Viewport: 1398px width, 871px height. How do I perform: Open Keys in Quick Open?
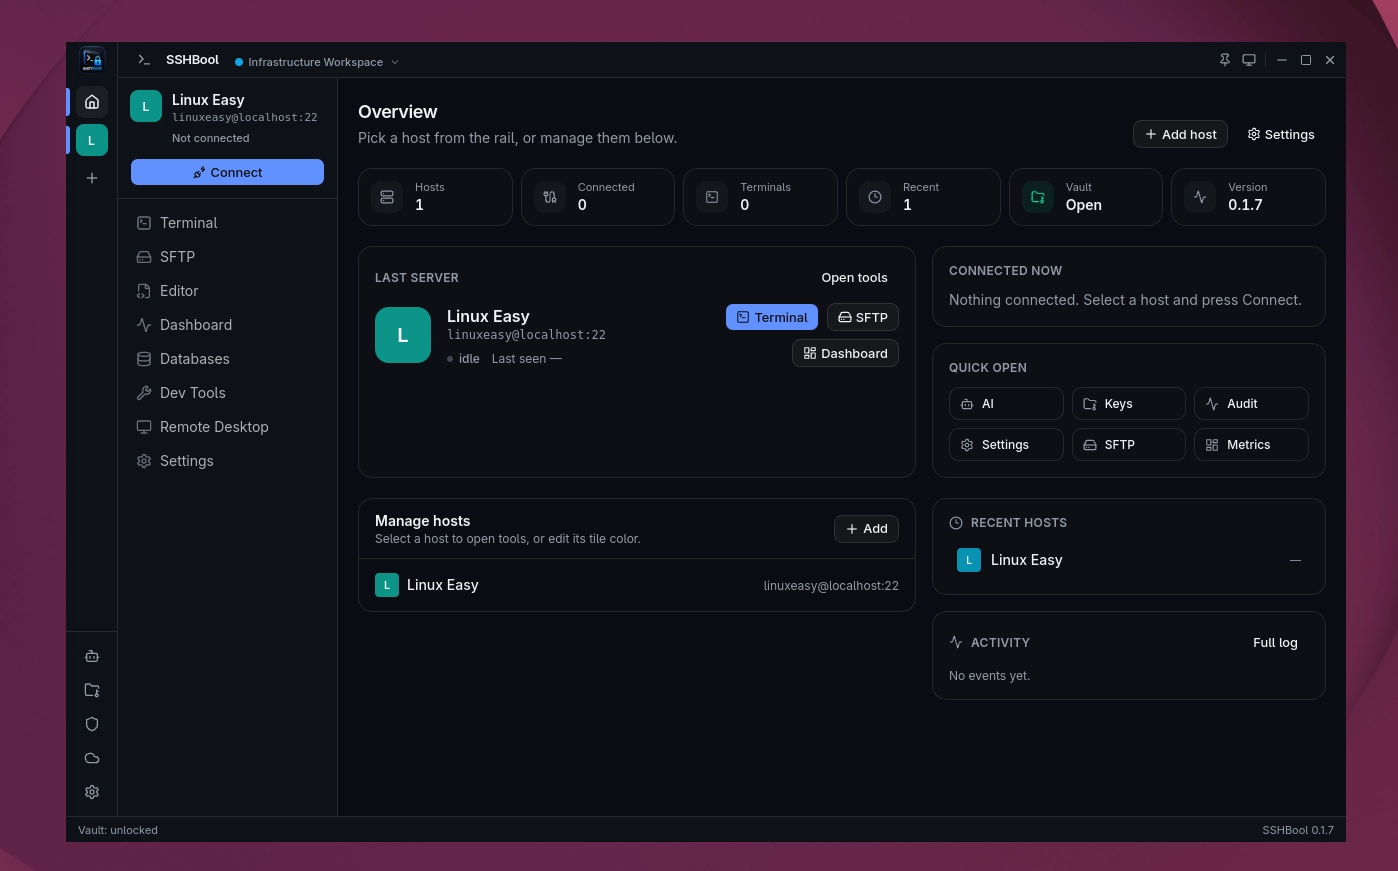[x=1129, y=404]
